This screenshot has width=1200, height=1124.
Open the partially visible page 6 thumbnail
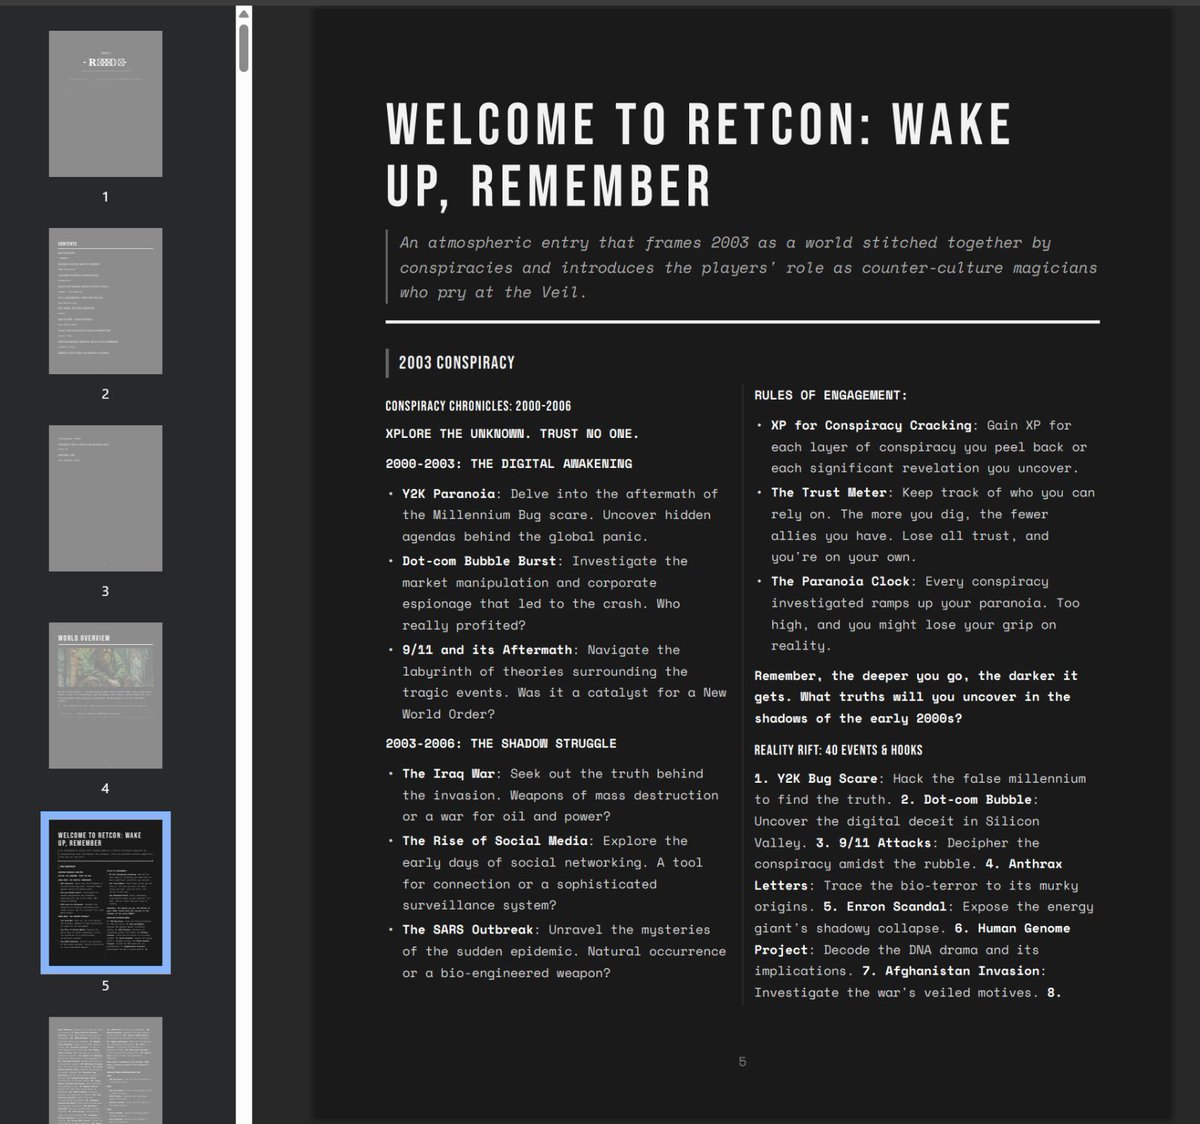(106, 1070)
